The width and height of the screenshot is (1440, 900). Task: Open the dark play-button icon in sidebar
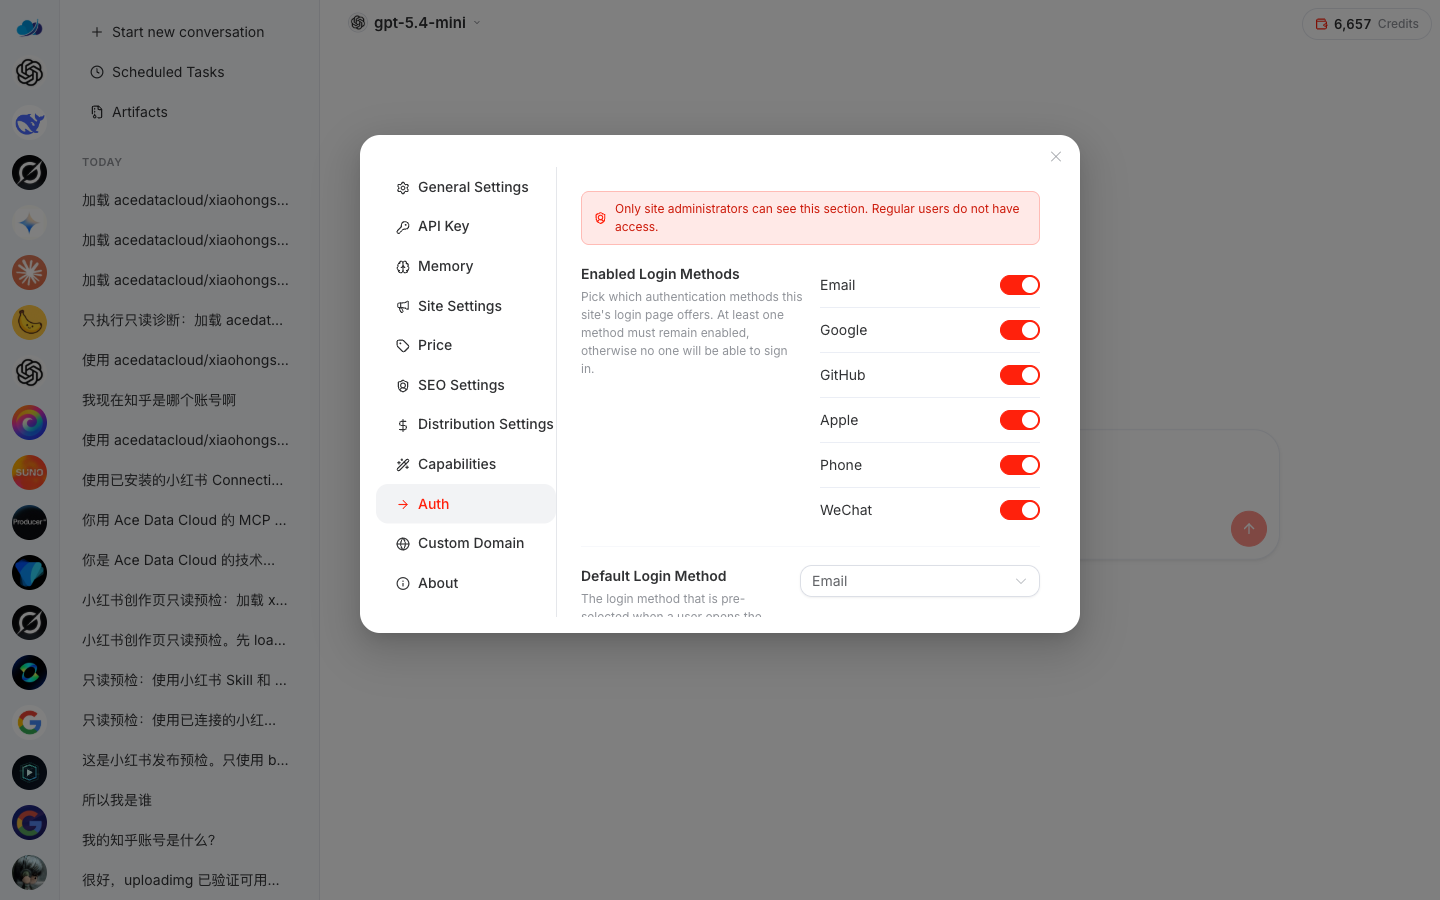coord(29,773)
